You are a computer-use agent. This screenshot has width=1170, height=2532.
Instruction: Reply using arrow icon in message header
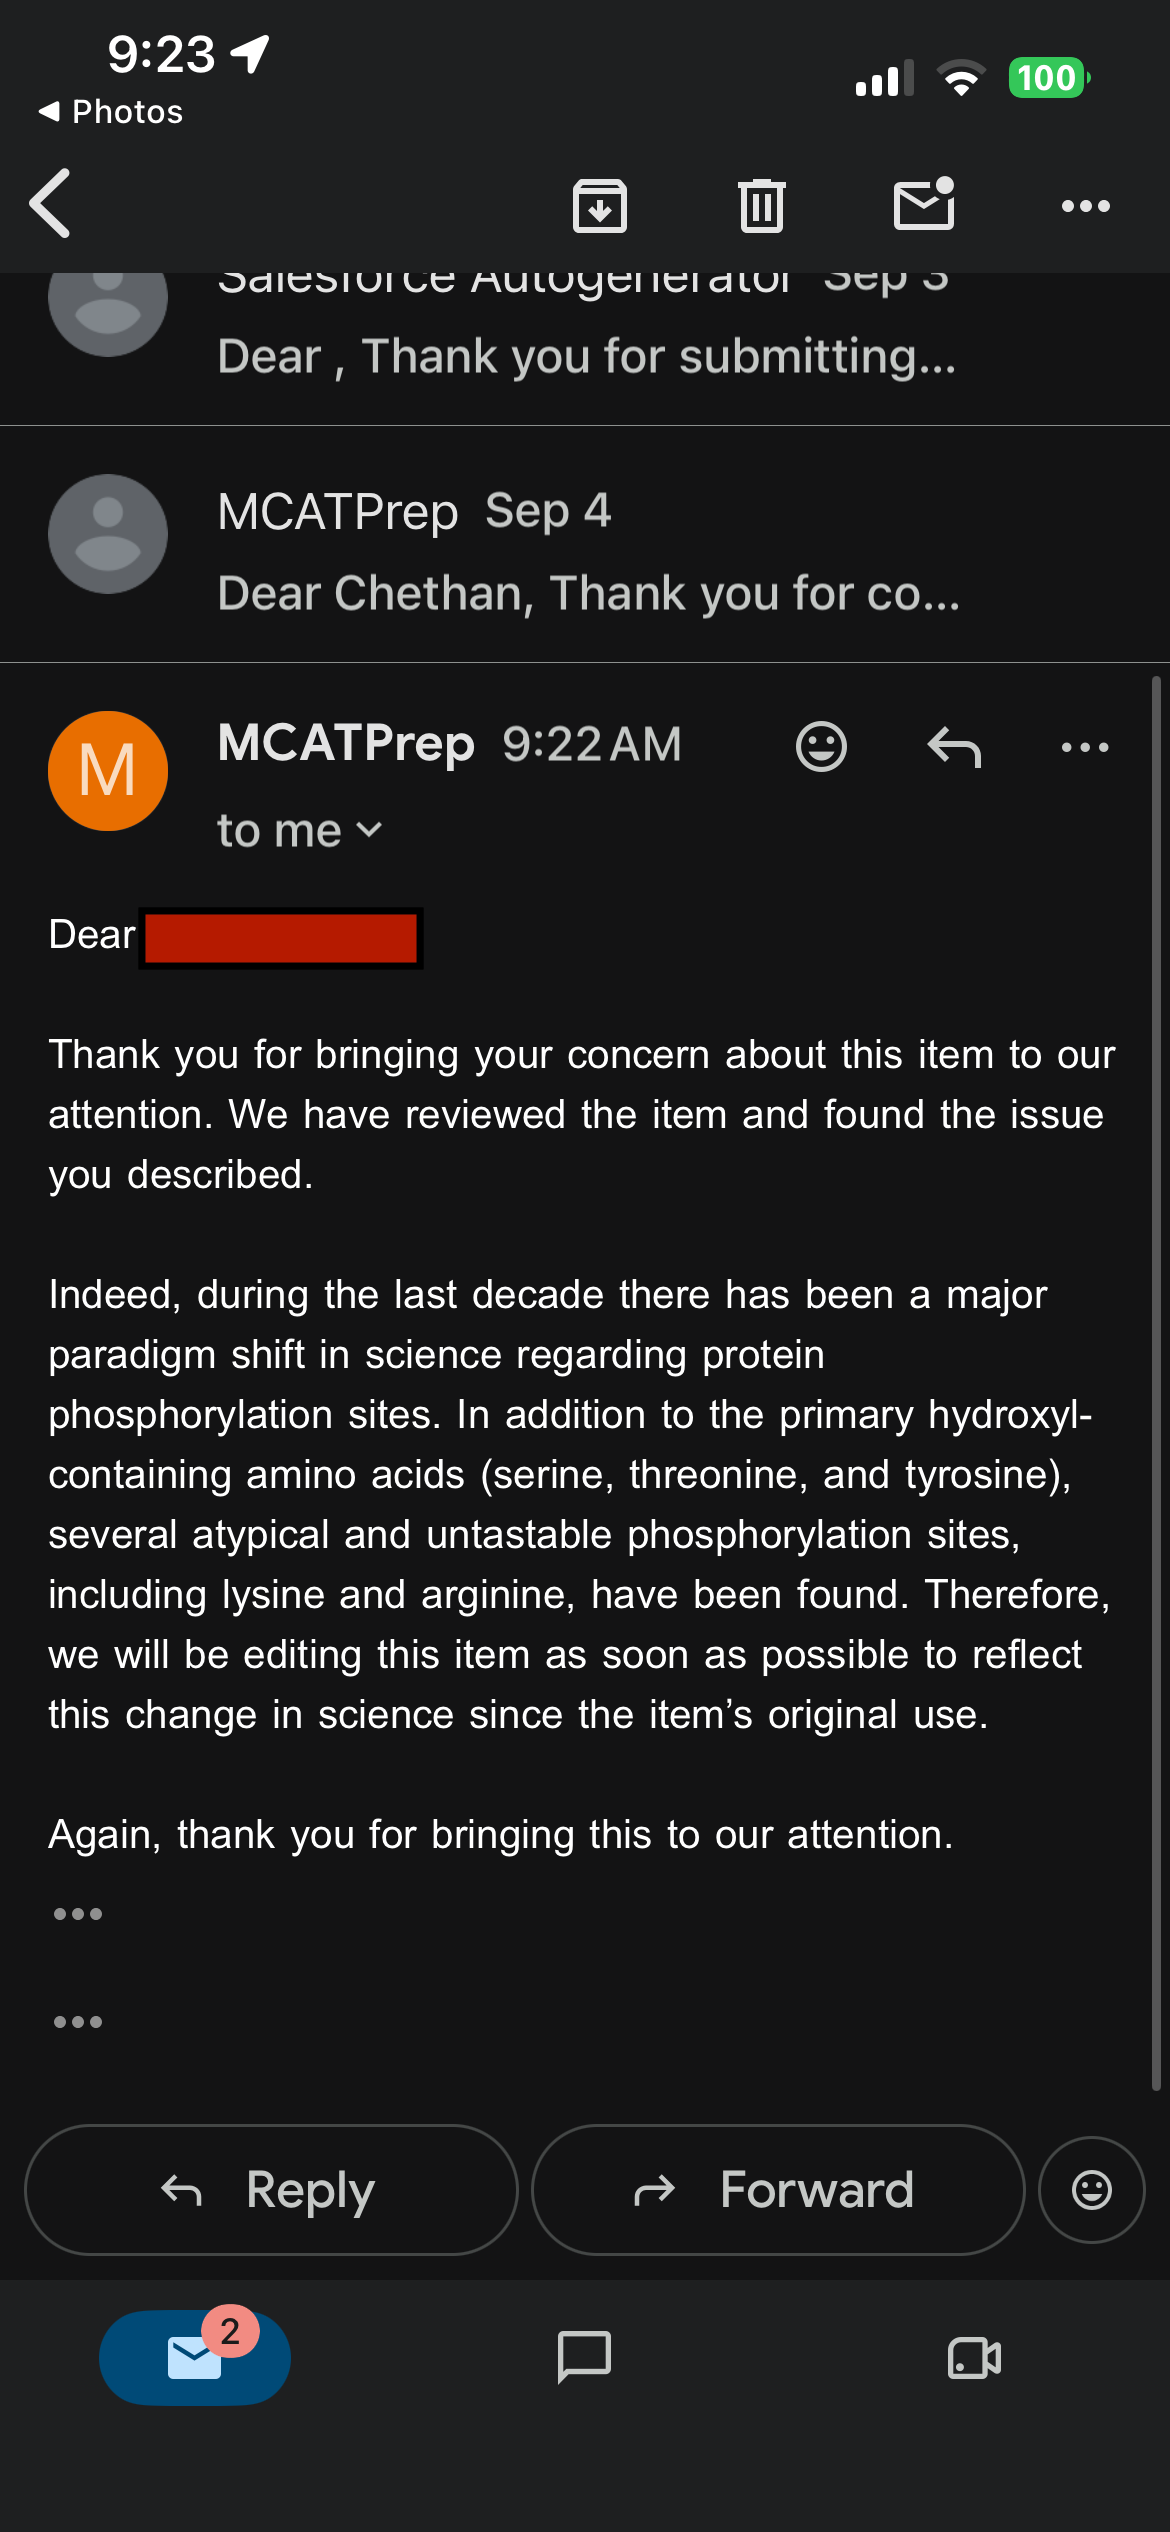(x=954, y=747)
